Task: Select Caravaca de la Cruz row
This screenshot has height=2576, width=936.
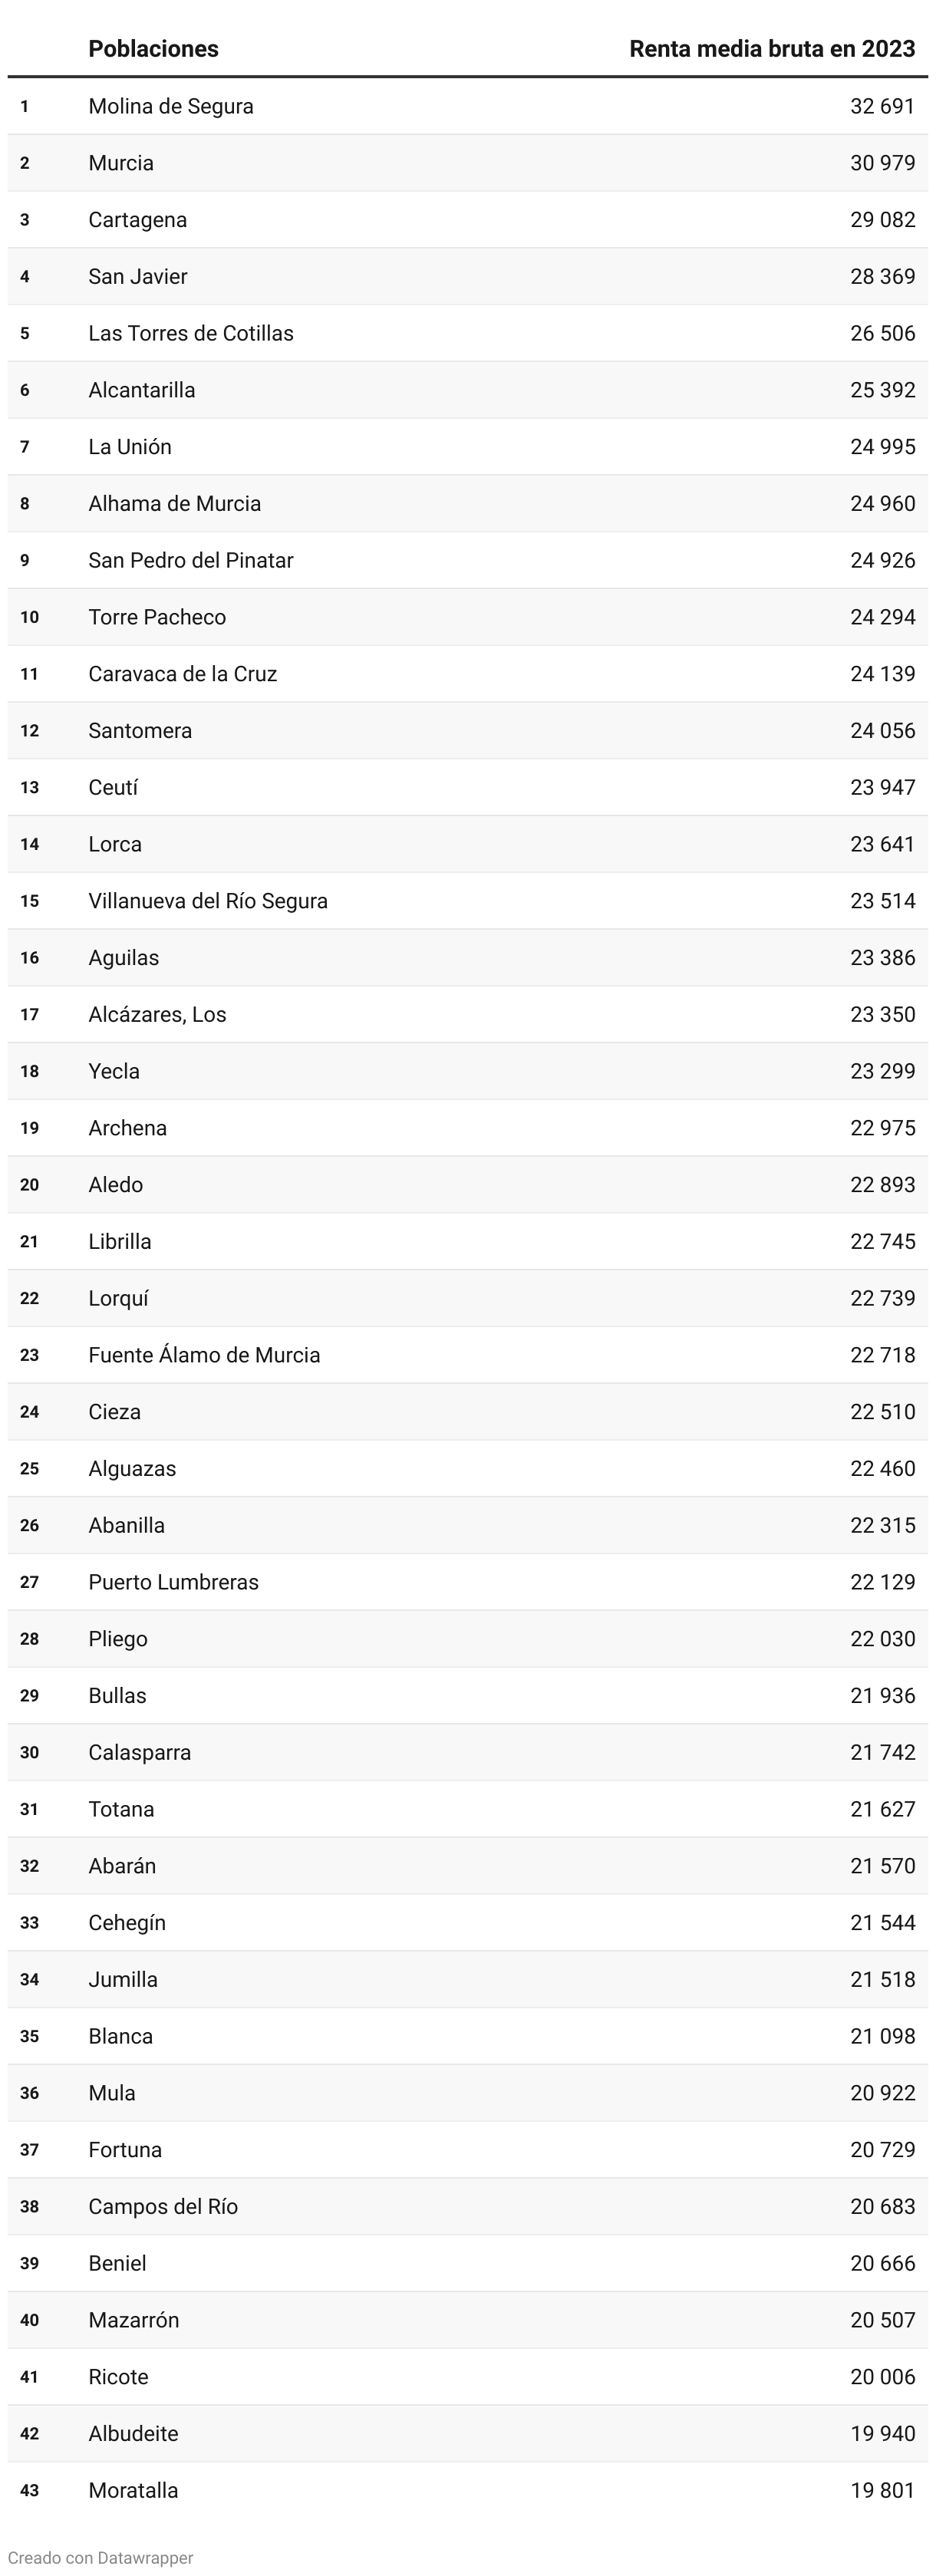Action: 182,674
